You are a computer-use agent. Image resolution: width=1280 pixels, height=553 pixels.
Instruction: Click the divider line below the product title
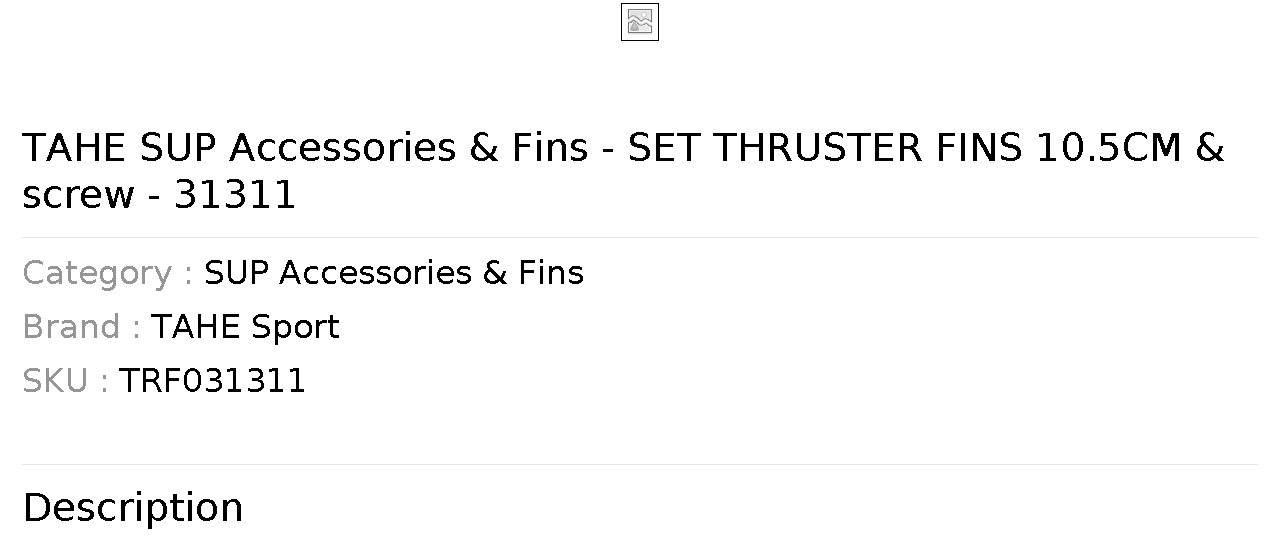click(x=640, y=238)
